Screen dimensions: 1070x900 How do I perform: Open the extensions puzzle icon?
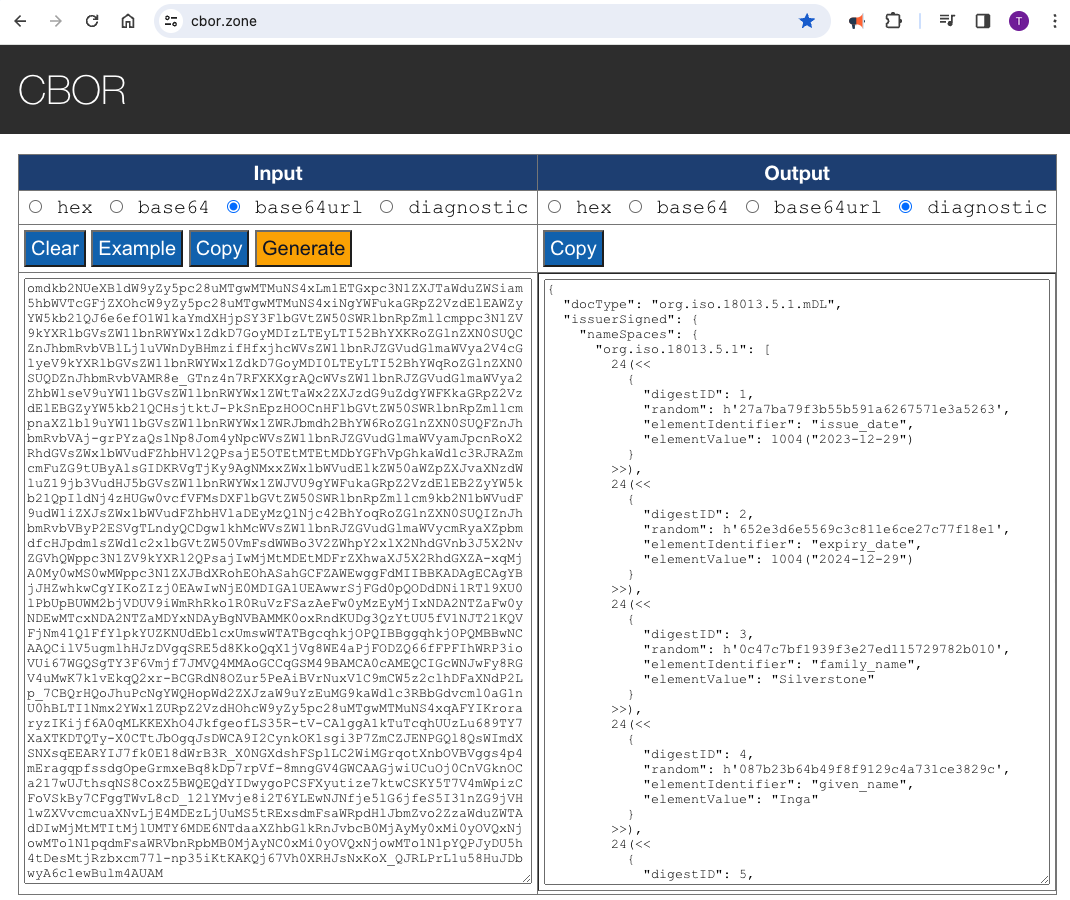pyautogui.click(x=893, y=21)
